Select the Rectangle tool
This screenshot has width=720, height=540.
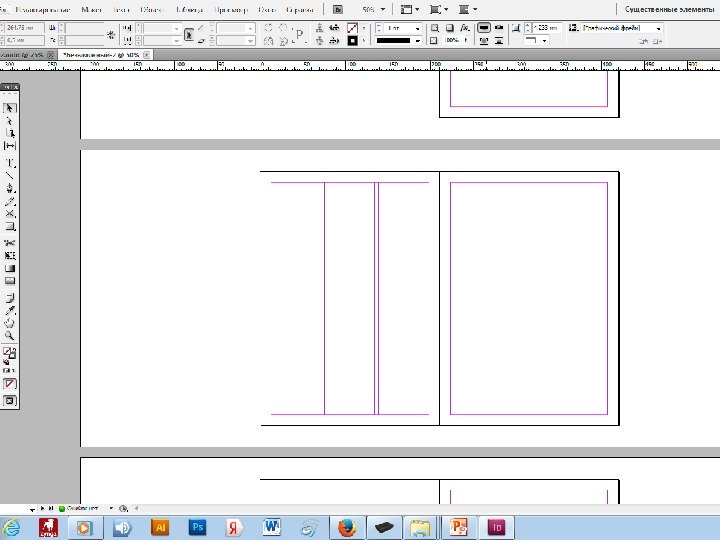[x=10, y=226]
